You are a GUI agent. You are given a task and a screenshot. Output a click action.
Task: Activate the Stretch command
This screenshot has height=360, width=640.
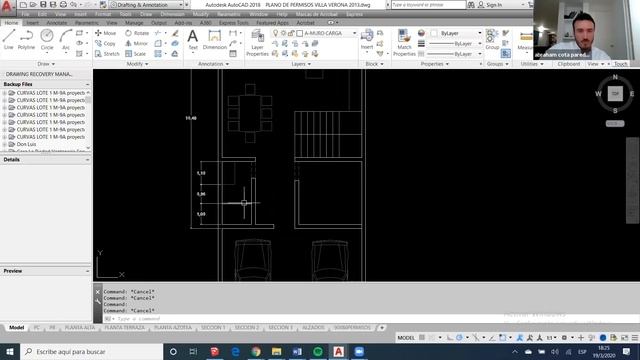(x=107, y=54)
